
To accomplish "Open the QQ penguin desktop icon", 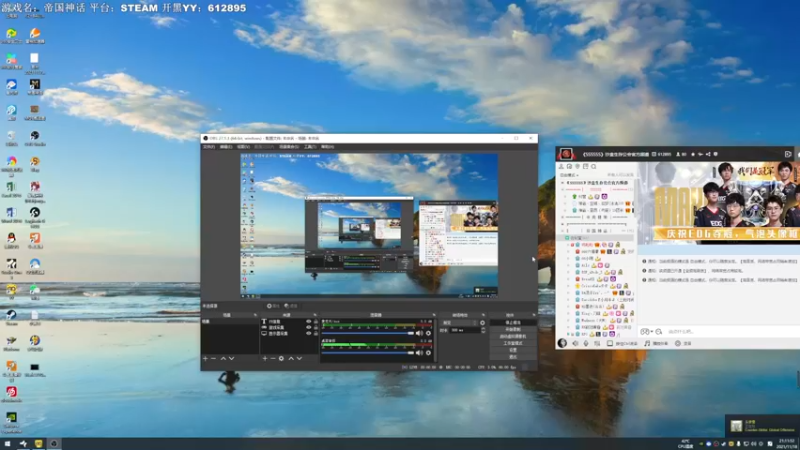I will (11, 239).
